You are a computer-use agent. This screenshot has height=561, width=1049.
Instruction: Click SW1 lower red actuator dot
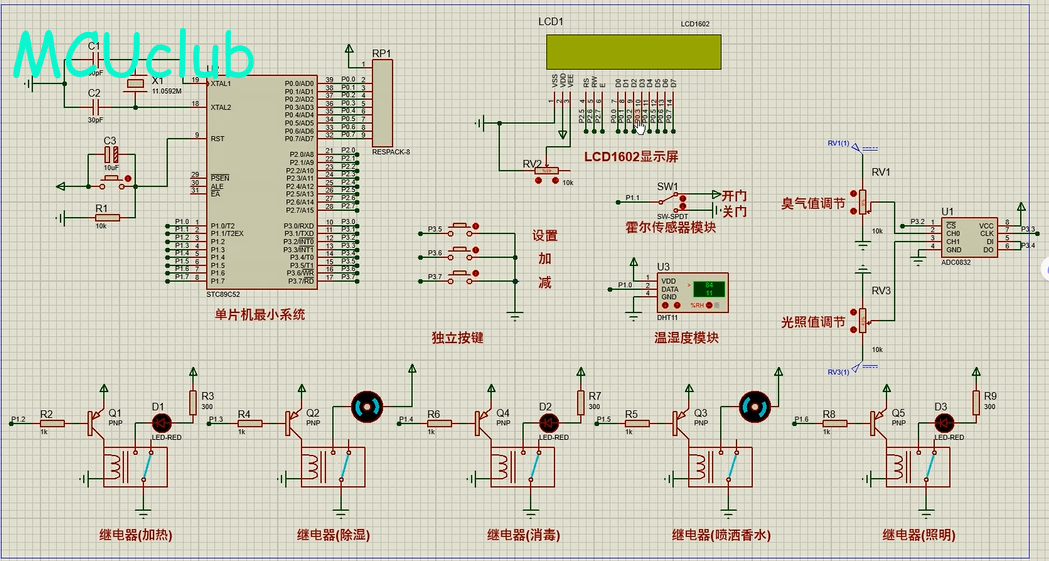(683, 207)
